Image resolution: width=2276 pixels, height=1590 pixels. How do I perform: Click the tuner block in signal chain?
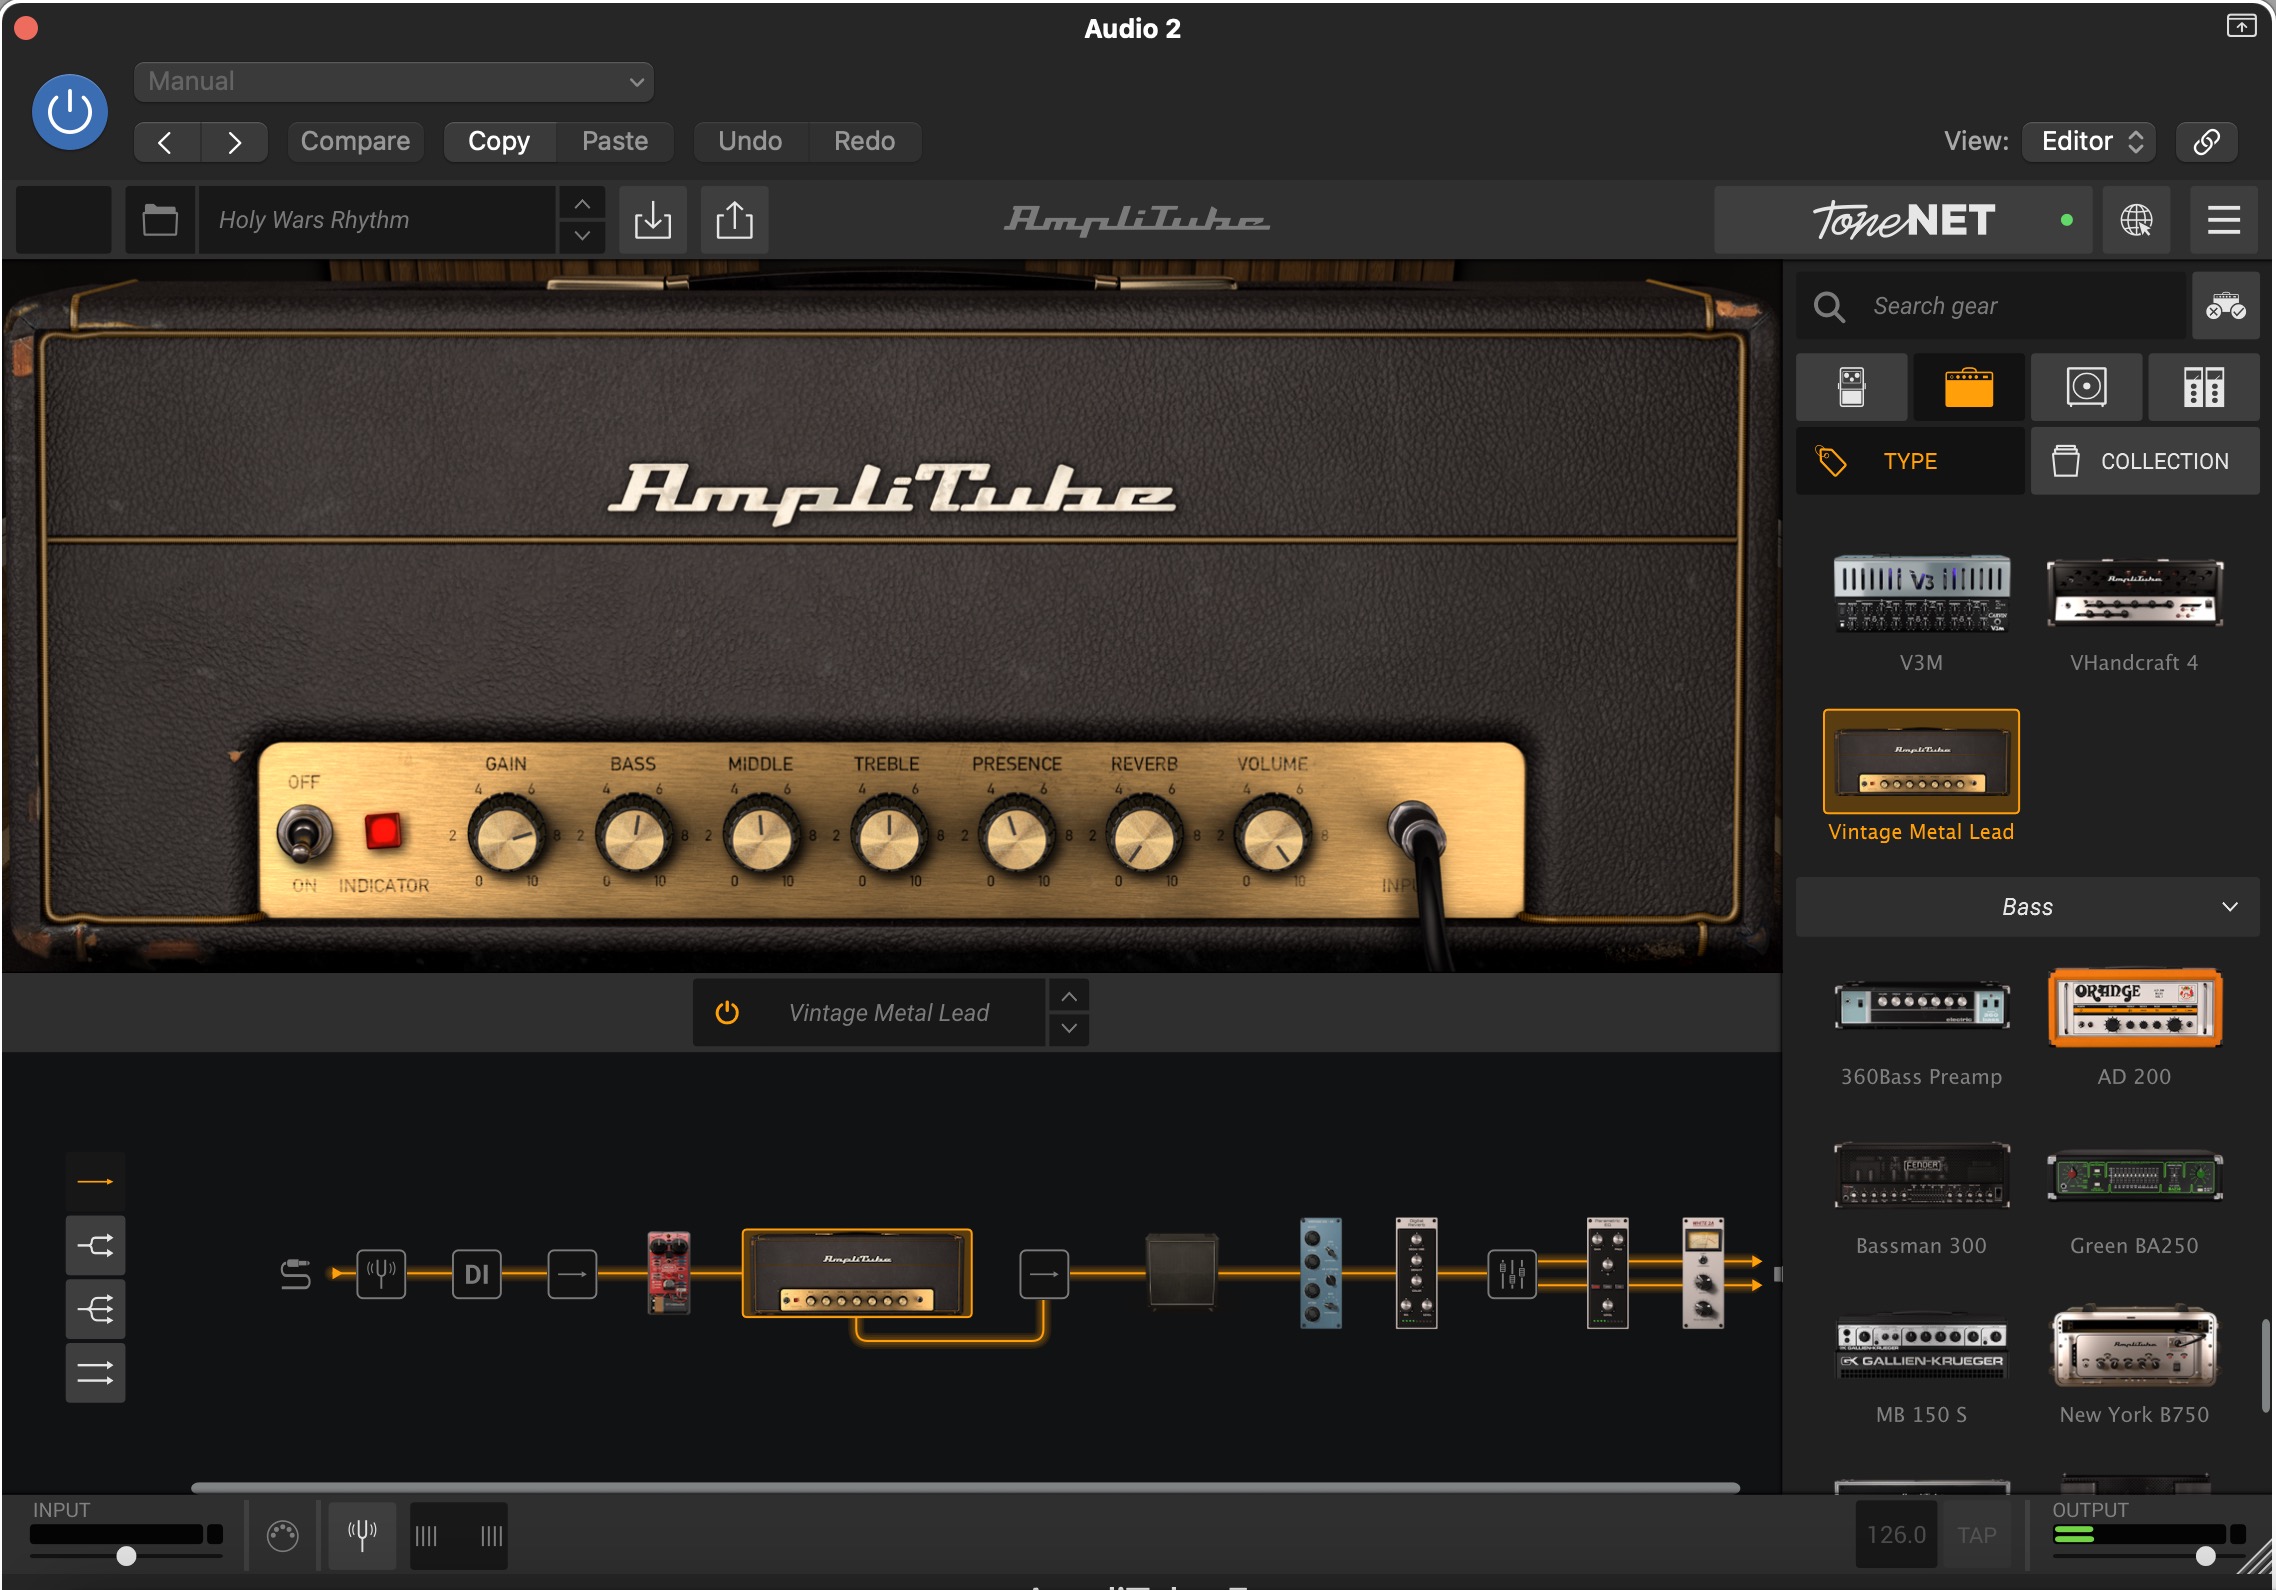(381, 1274)
